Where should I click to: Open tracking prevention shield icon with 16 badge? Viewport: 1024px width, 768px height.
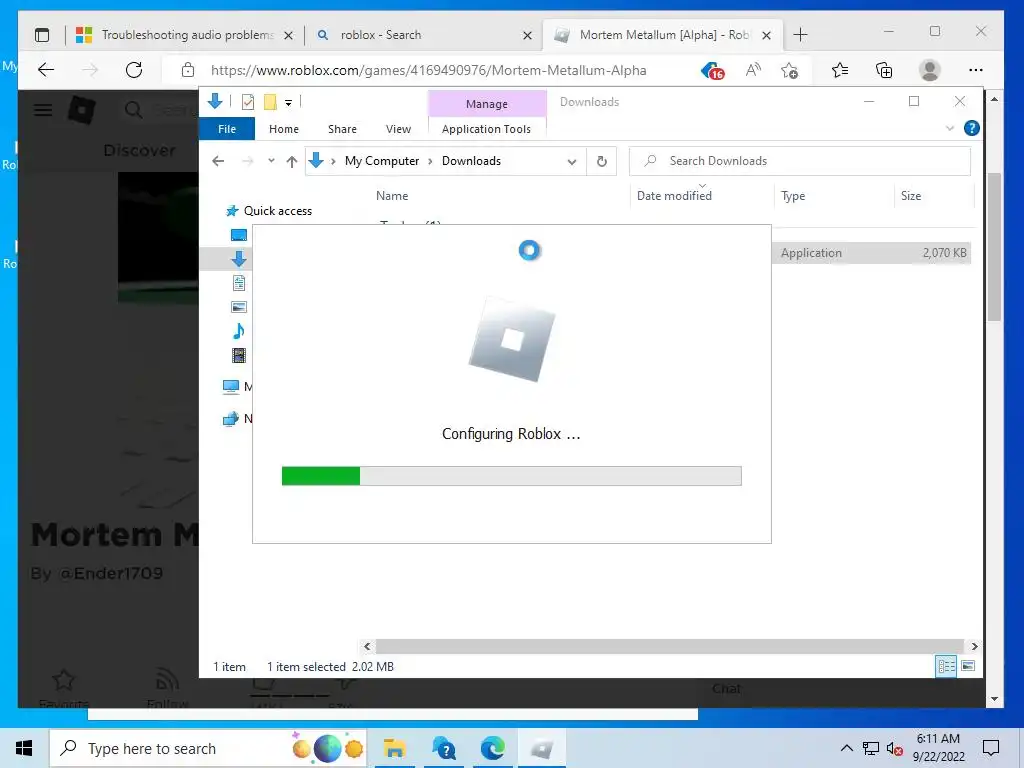712,71
